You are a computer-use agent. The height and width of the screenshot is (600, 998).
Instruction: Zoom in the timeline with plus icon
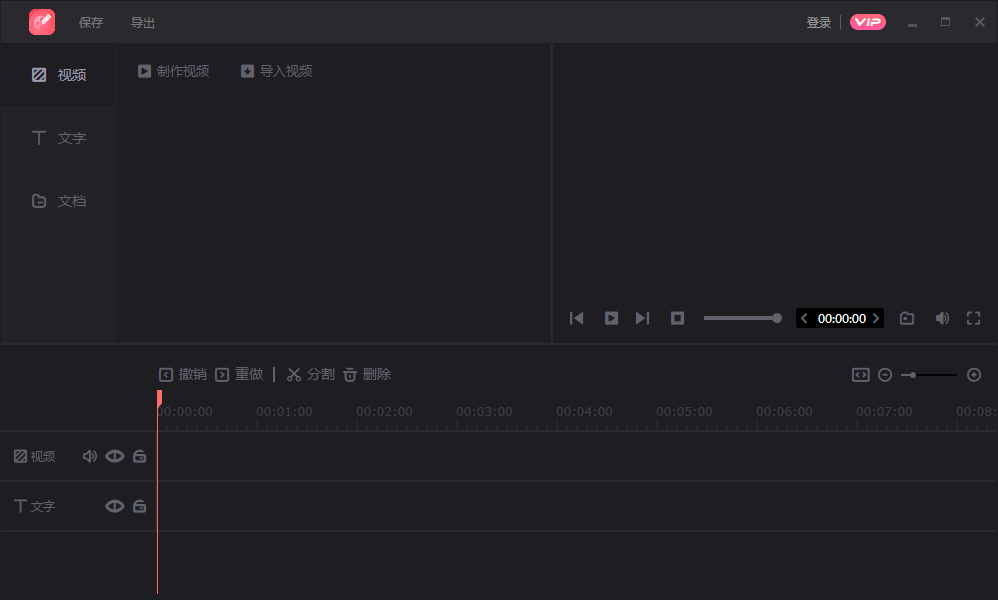[974, 375]
